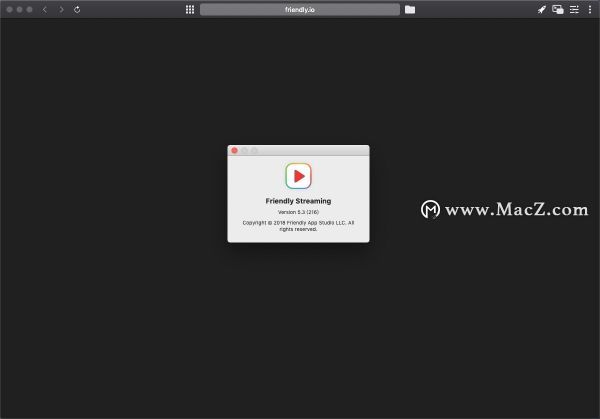This screenshot has width=600, height=419.
Task: Click the friendly.io address bar
Action: 300,10
